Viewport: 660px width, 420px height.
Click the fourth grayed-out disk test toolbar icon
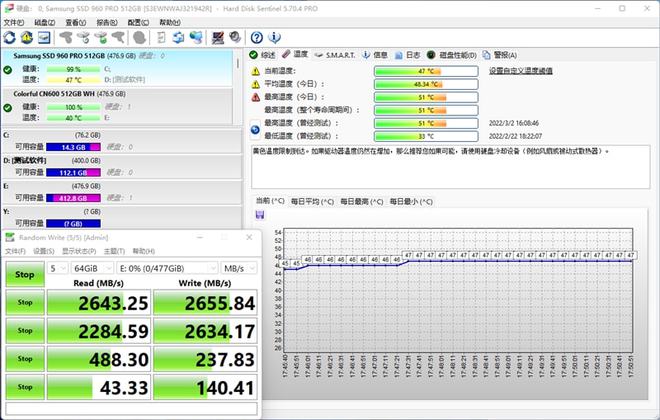(x=118, y=37)
